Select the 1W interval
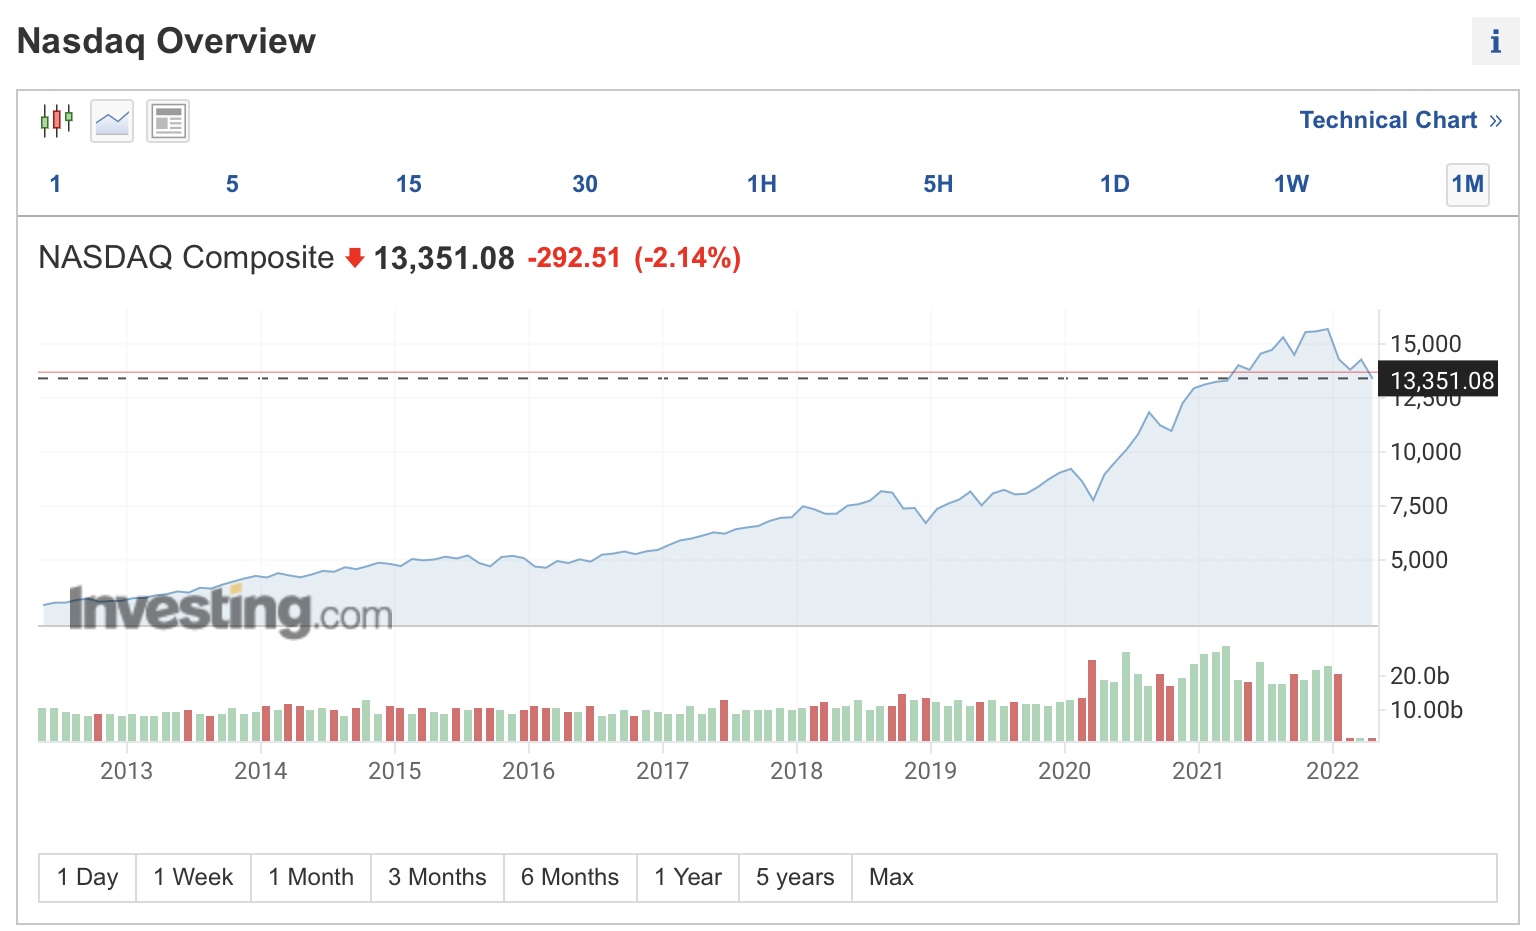Viewport: 1536px width, 931px height. click(x=1290, y=184)
